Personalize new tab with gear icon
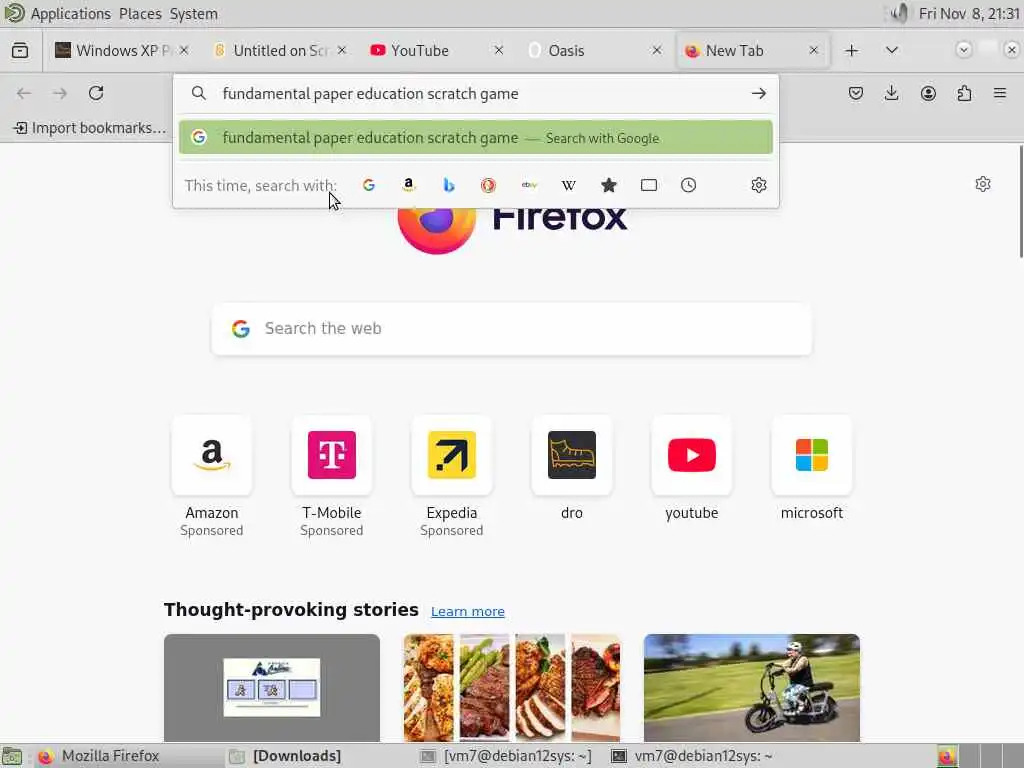The height and width of the screenshot is (768, 1024). [983, 184]
